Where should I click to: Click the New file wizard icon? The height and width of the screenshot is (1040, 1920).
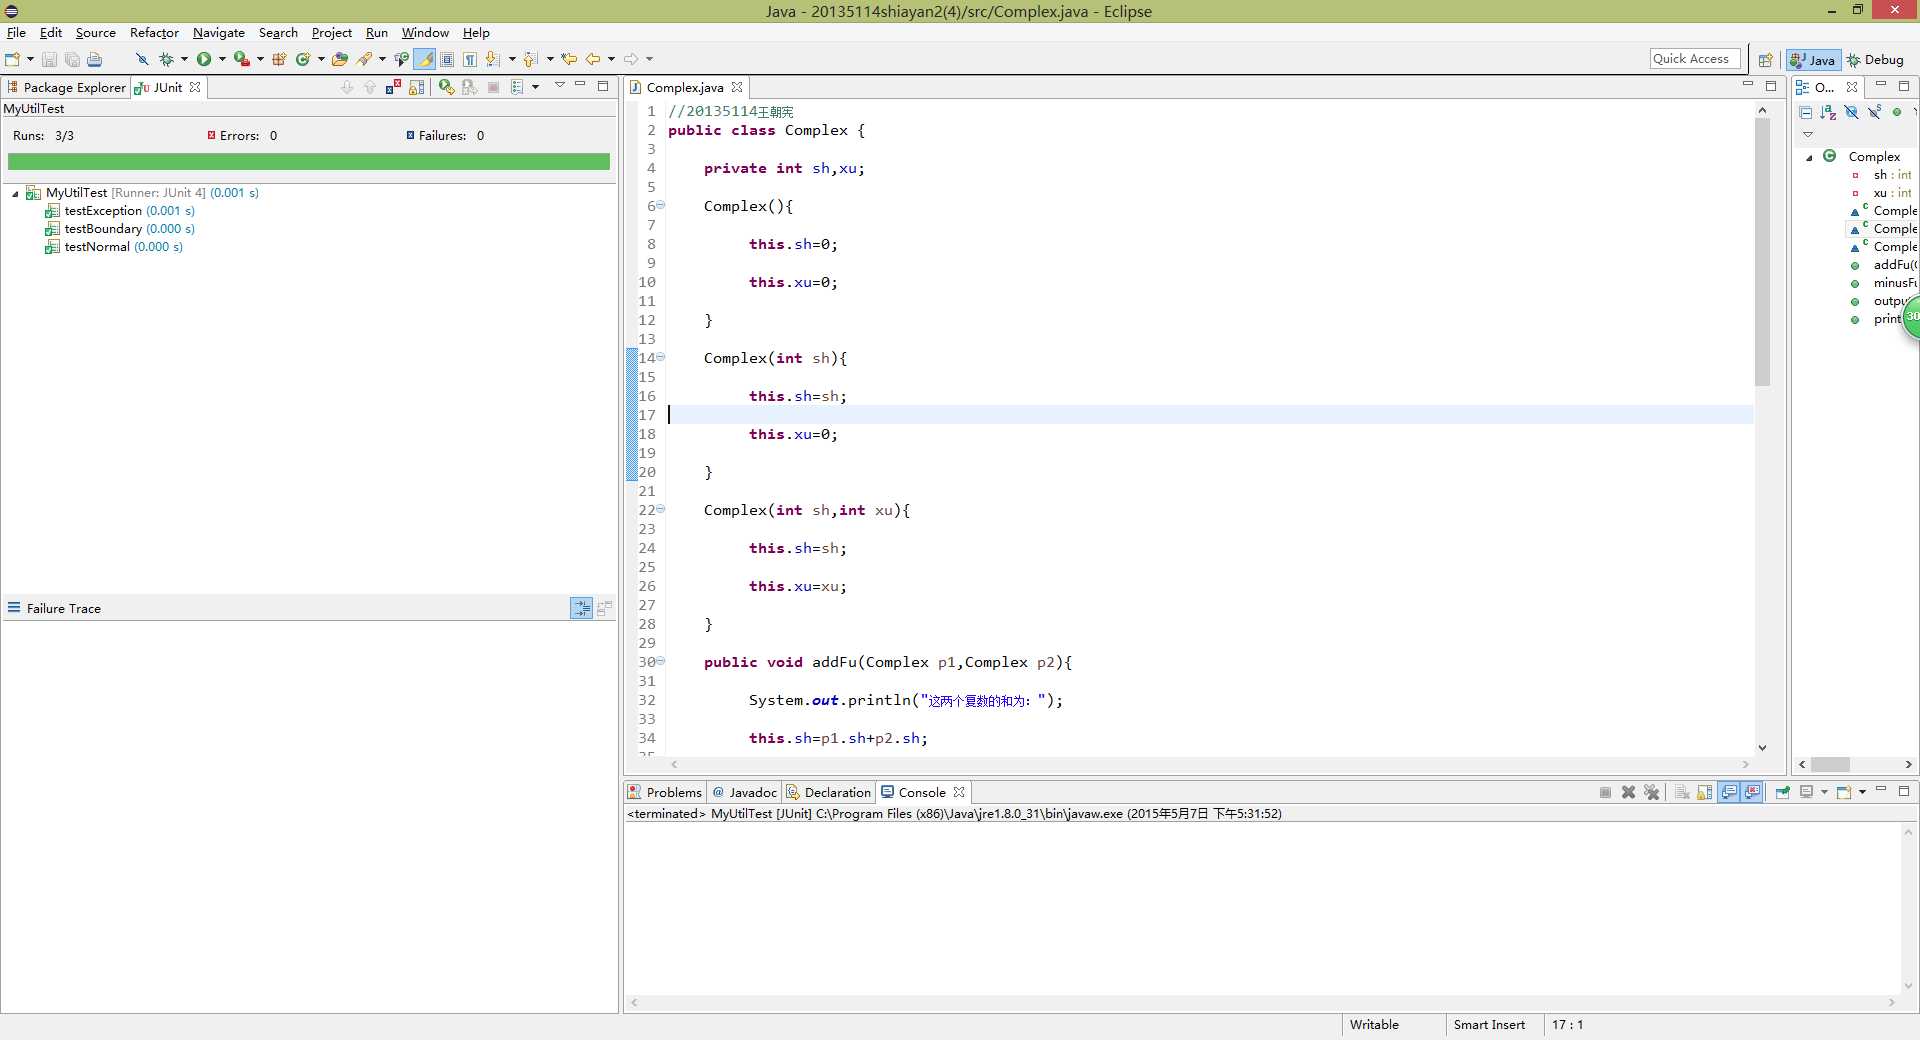(x=12, y=59)
